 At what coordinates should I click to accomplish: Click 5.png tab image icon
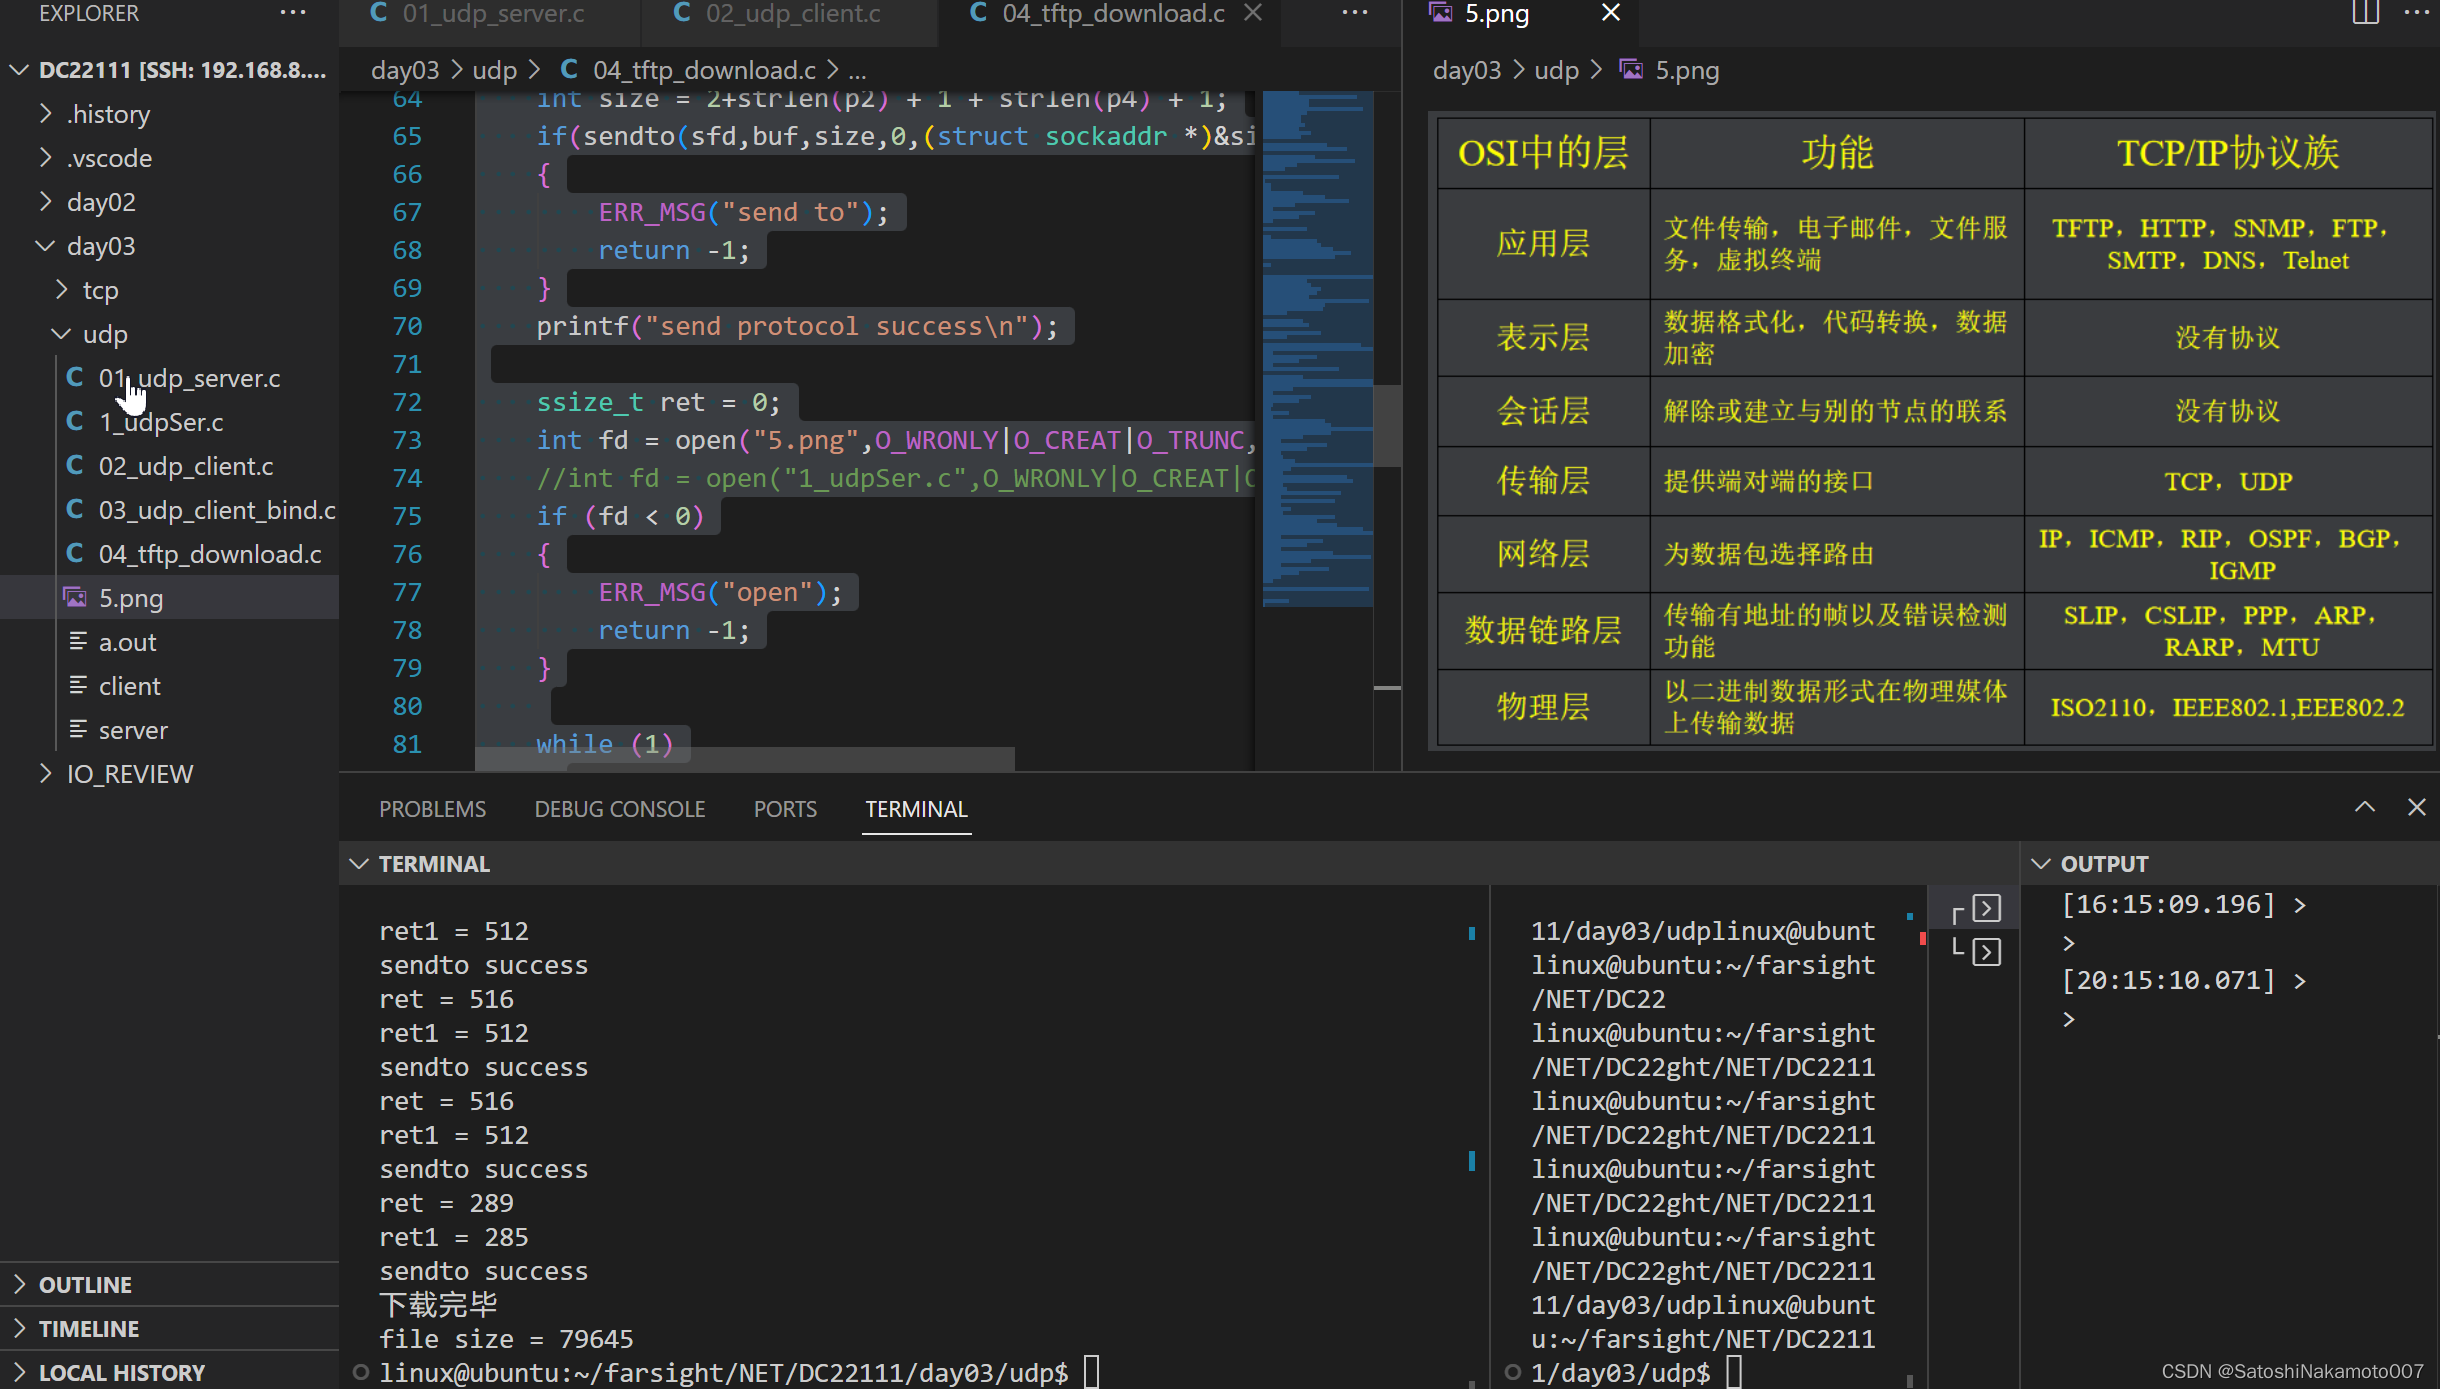[x=1441, y=13]
